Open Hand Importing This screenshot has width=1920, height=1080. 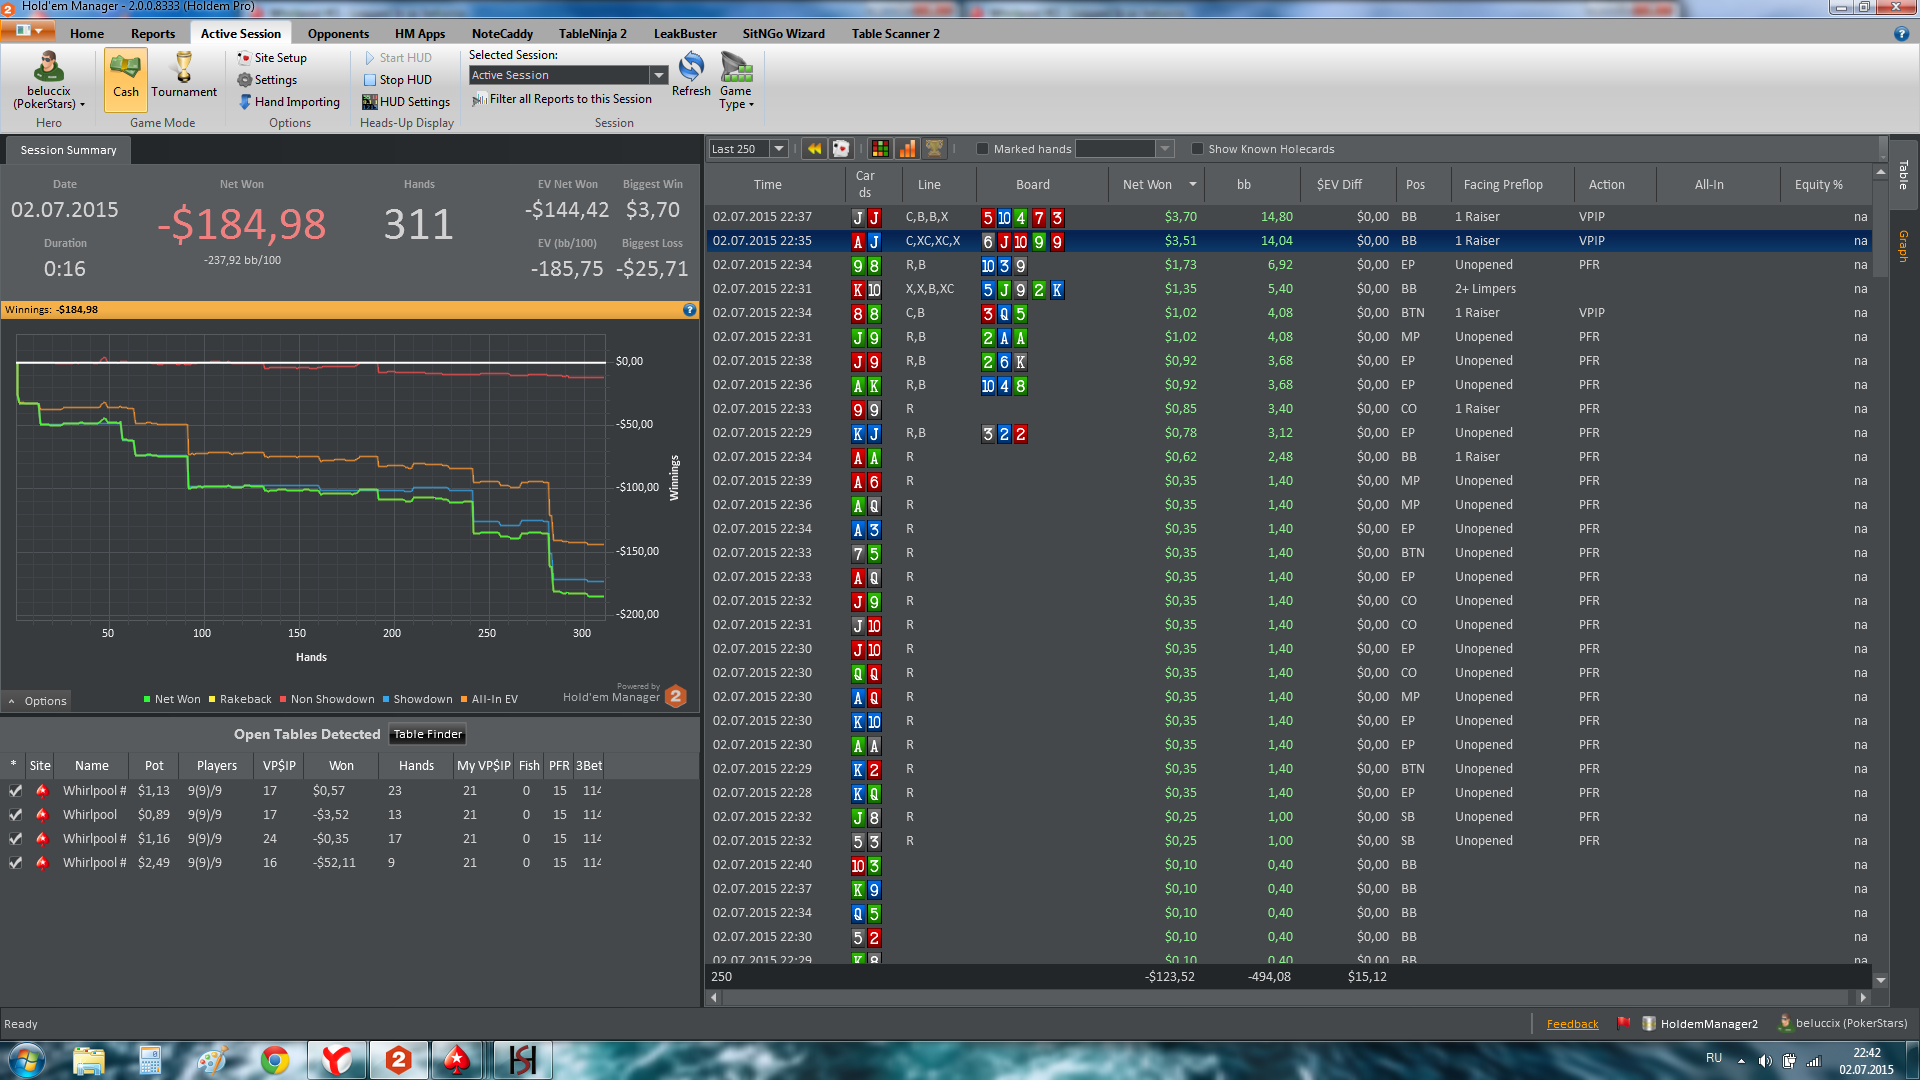pos(290,102)
